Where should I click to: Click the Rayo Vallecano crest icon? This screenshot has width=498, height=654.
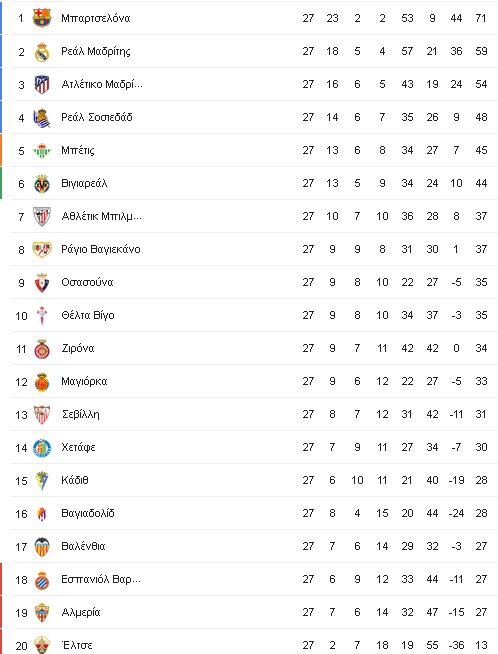pyautogui.click(x=42, y=250)
